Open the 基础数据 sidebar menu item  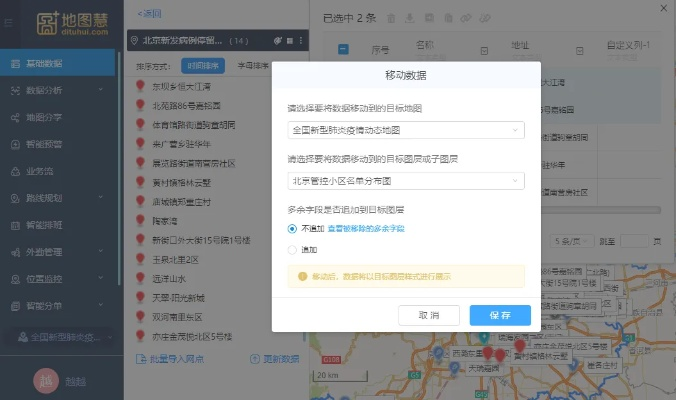[x=60, y=64]
